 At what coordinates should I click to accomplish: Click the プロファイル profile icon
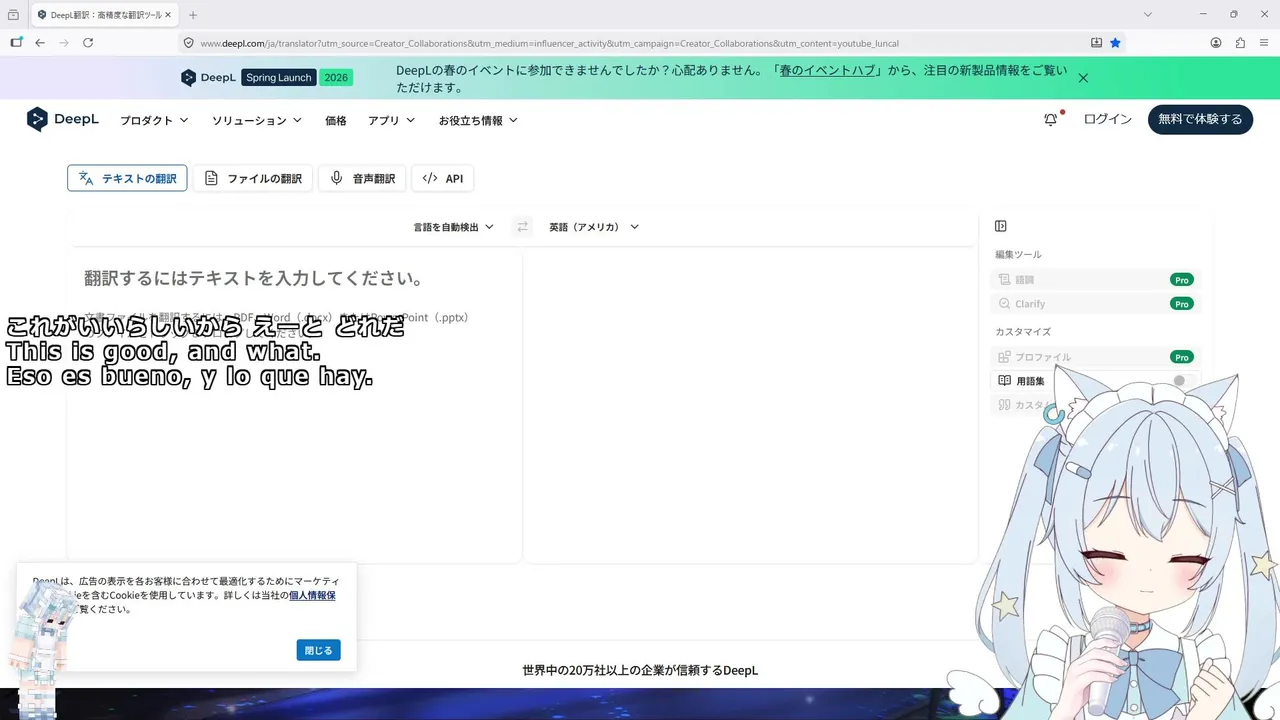tap(1005, 357)
